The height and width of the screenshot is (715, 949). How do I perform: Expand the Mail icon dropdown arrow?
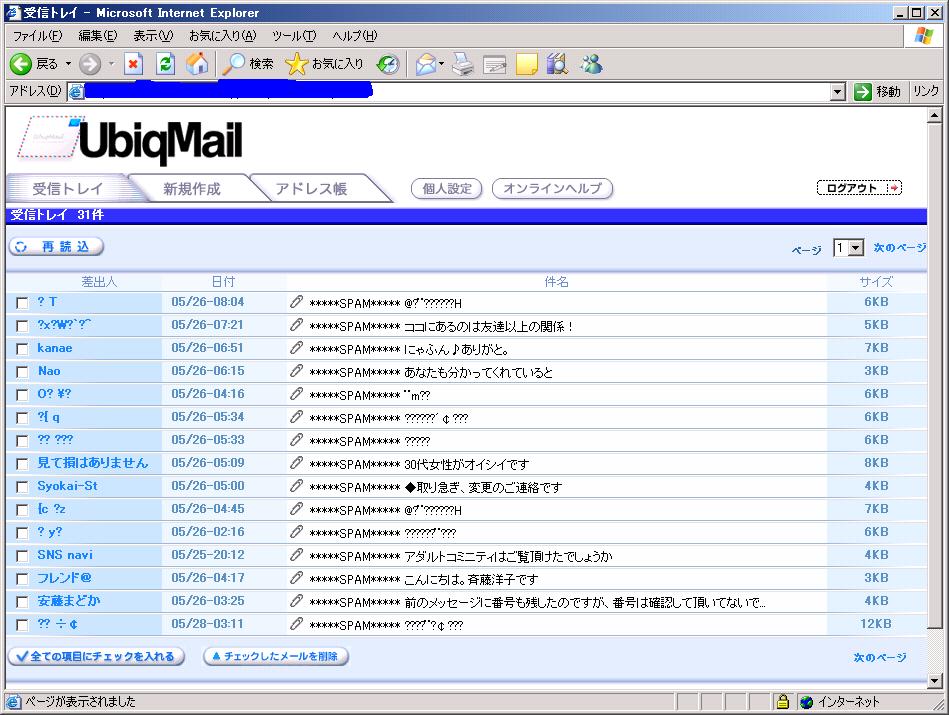441,64
